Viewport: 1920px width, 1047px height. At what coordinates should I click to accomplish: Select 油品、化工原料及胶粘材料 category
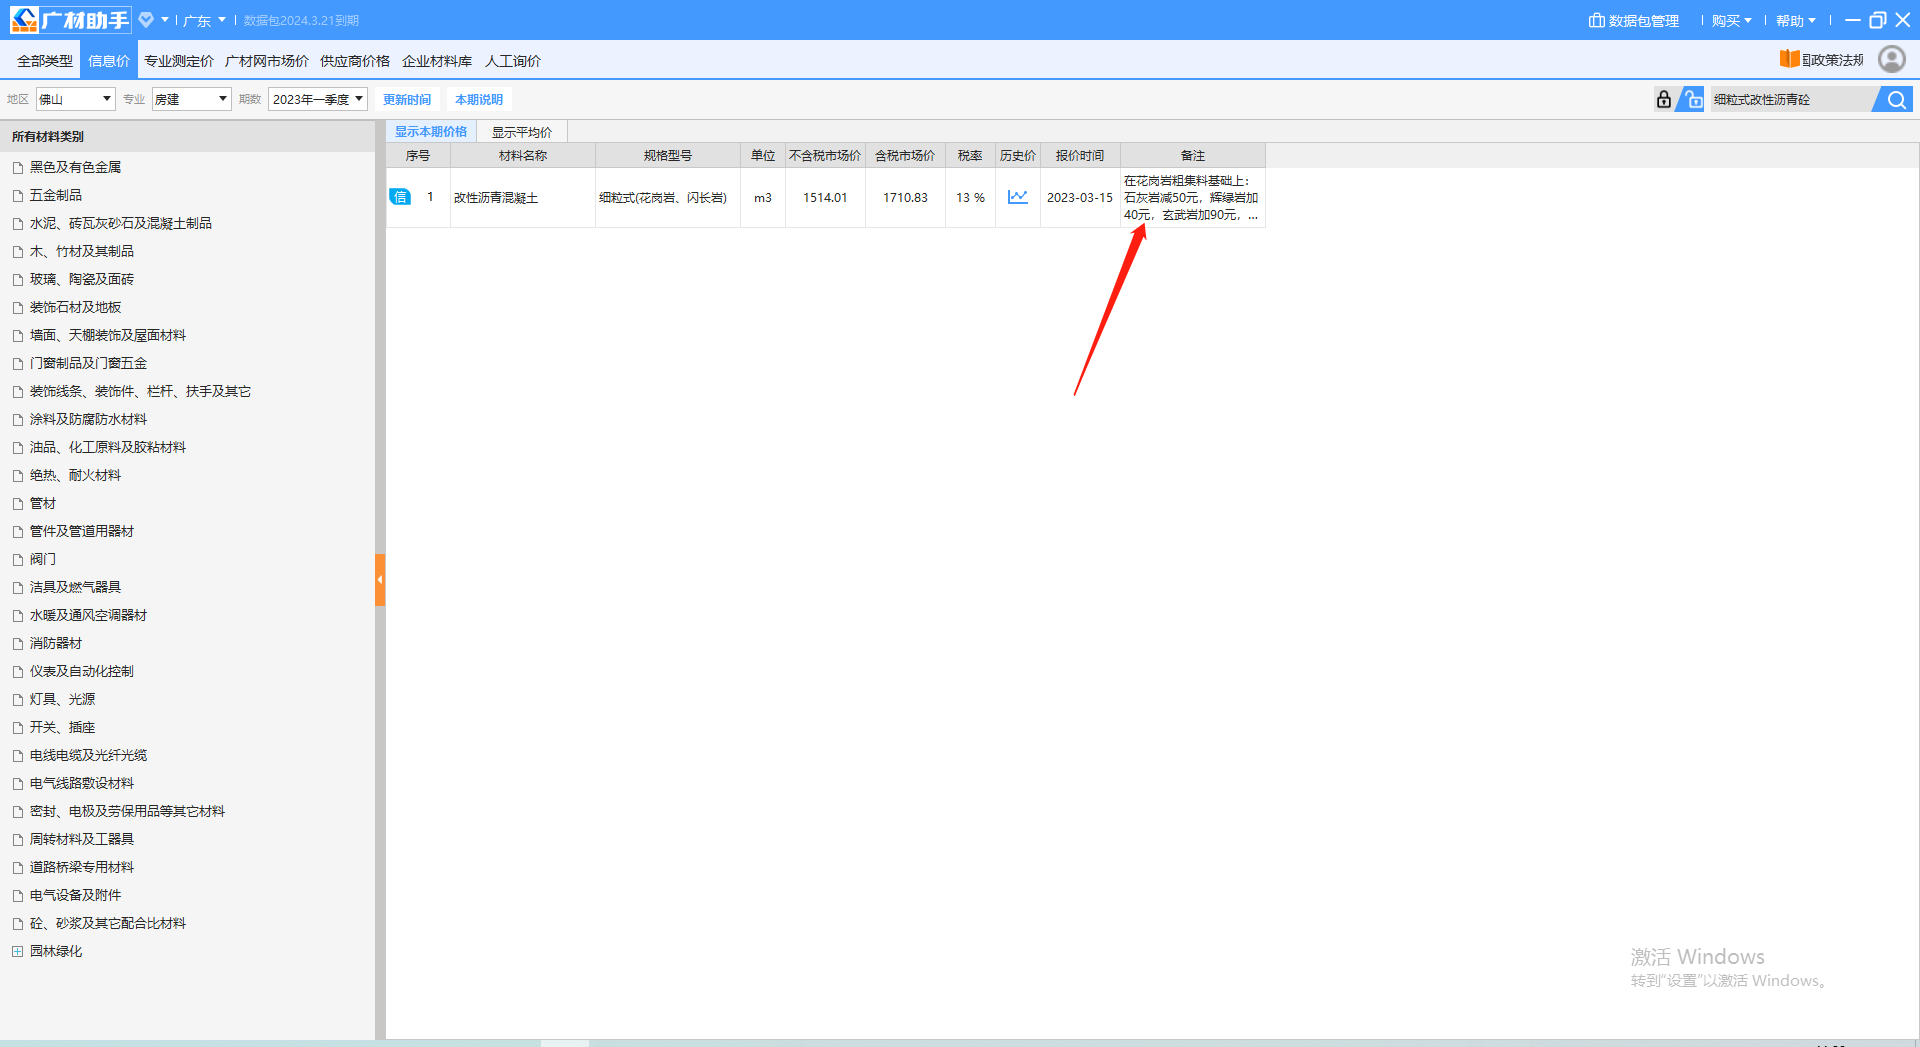click(x=107, y=447)
